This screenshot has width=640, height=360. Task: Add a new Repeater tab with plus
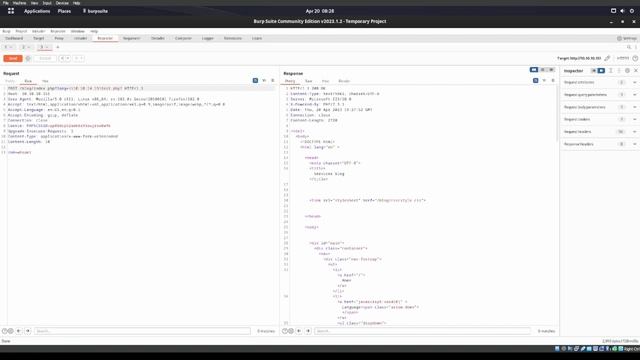[58, 47]
